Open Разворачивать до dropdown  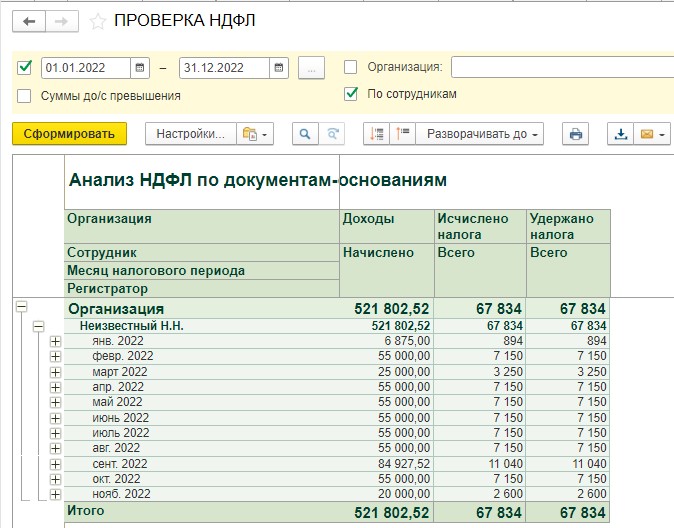pyautogui.click(x=480, y=134)
